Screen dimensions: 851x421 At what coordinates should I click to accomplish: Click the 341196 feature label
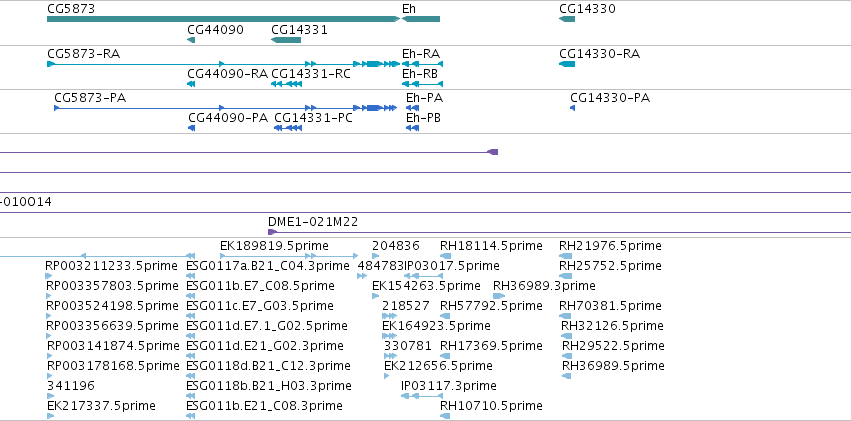click(71, 386)
